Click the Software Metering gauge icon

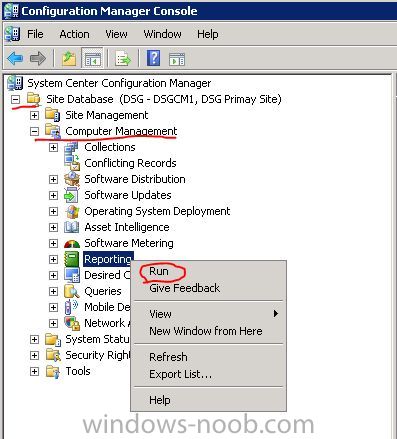(72, 244)
